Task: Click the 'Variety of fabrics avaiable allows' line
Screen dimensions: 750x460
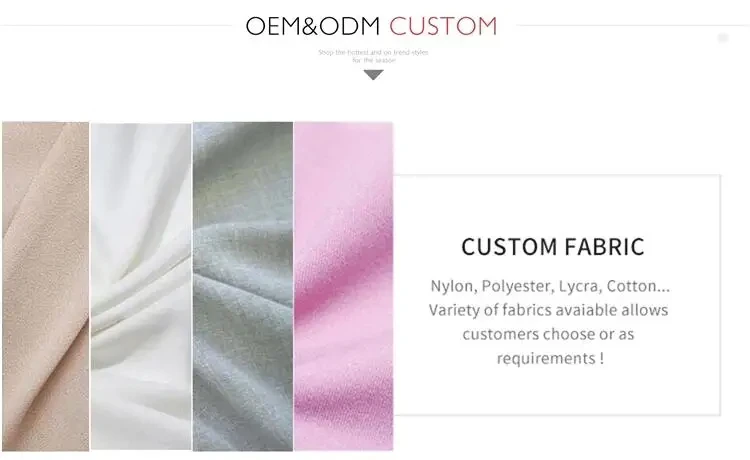Action: 549,310
